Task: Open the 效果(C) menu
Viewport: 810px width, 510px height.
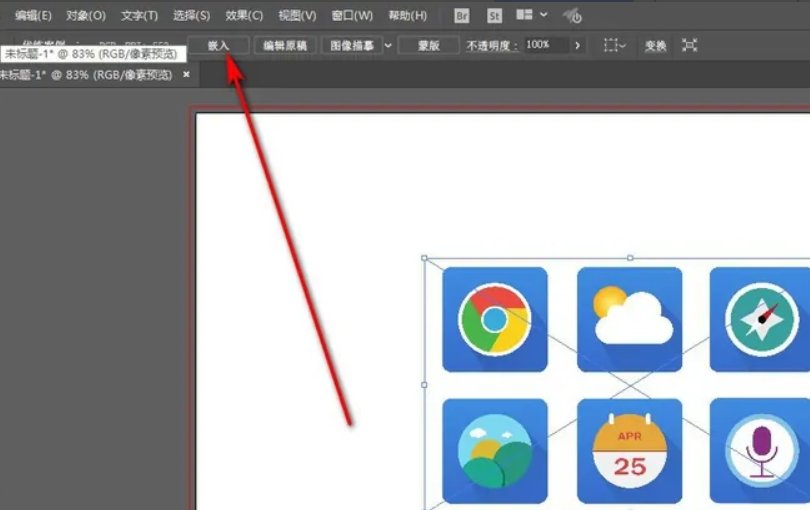Action: (x=244, y=16)
